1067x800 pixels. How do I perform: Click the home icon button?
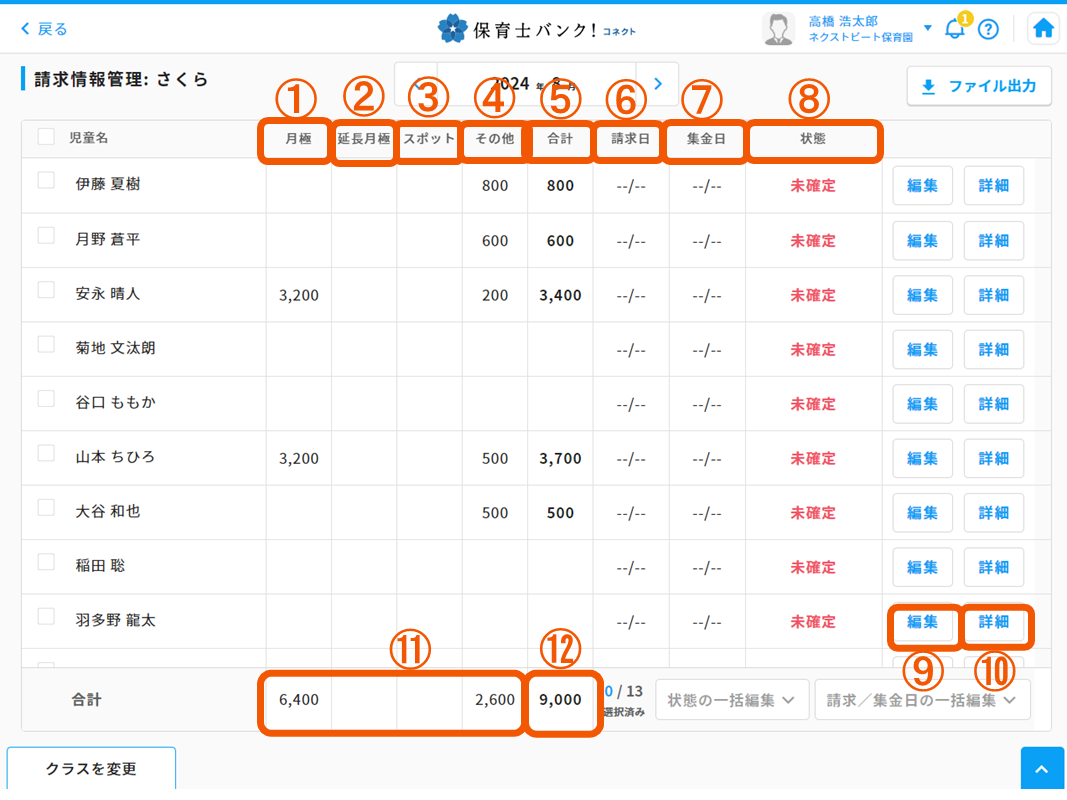click(1043, 29)
